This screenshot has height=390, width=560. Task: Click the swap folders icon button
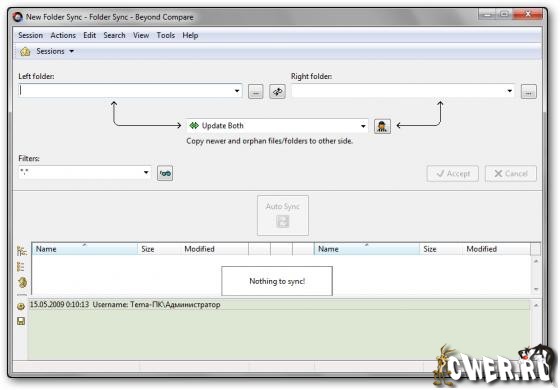(277, 91)
